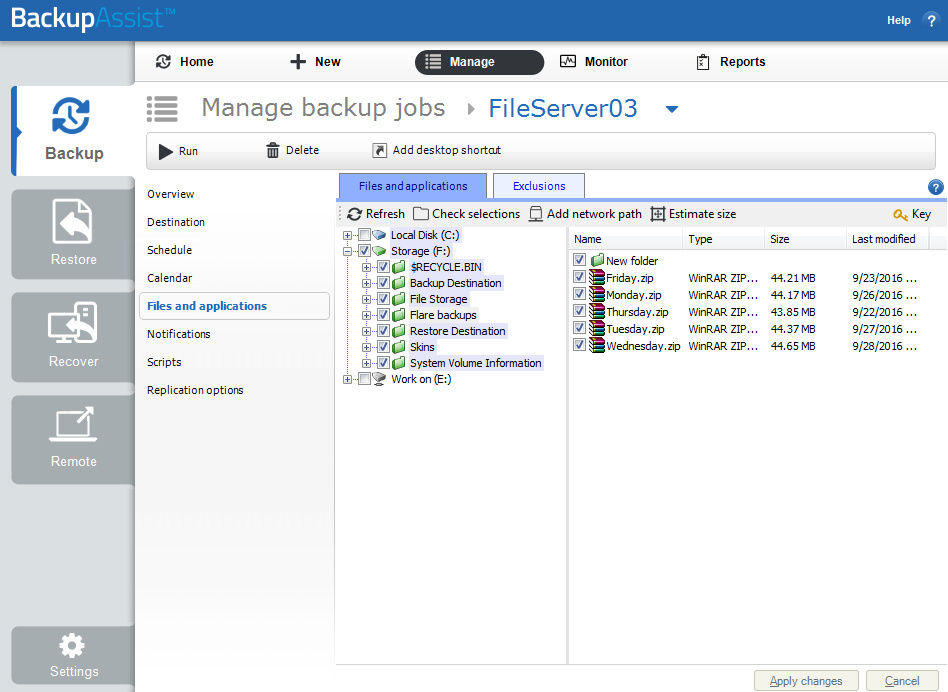This screenshot has width=948, height=692.
Task: Open the Overview settings page
Action: click(x=170, y=194)
